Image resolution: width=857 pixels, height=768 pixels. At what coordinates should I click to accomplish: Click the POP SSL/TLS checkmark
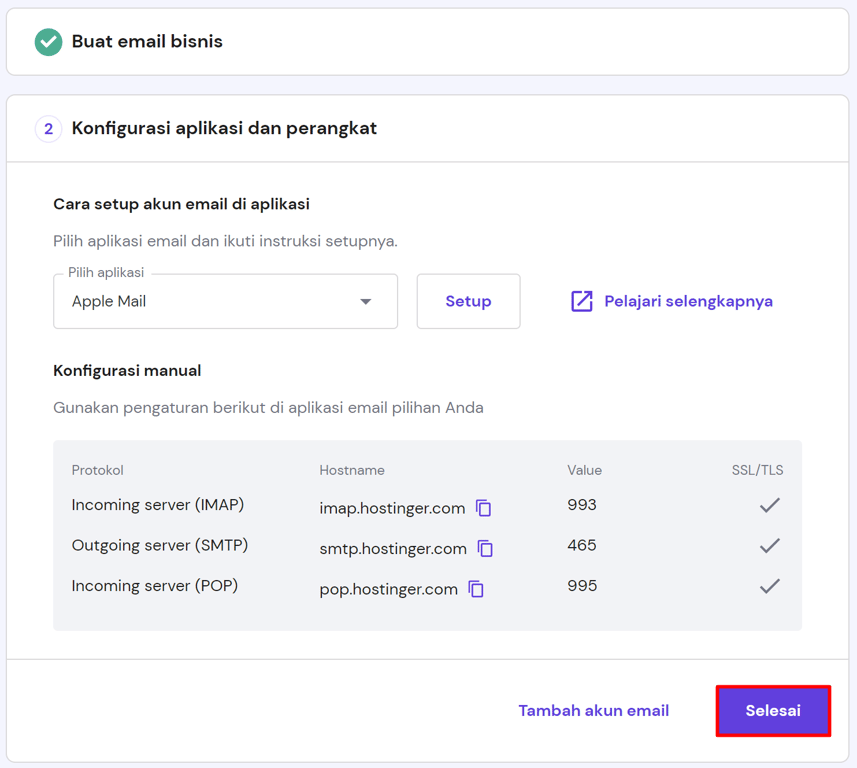tap(769, 586)
